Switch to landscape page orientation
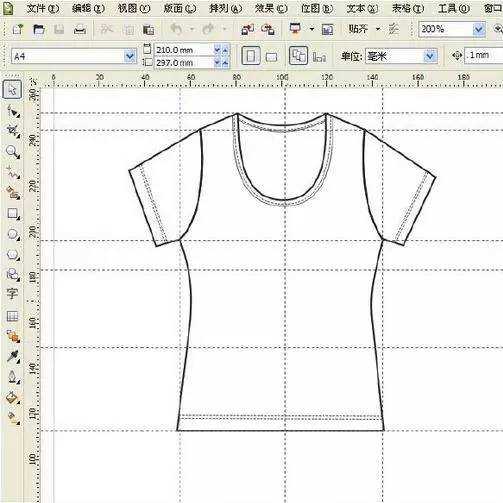This screenshot has height=503, width=503. [x=271, y=57]
